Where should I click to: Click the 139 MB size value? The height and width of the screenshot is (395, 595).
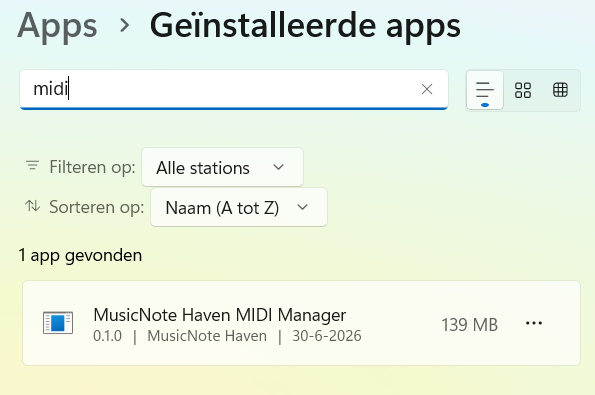pyautogui.click(x=469, y=325)
